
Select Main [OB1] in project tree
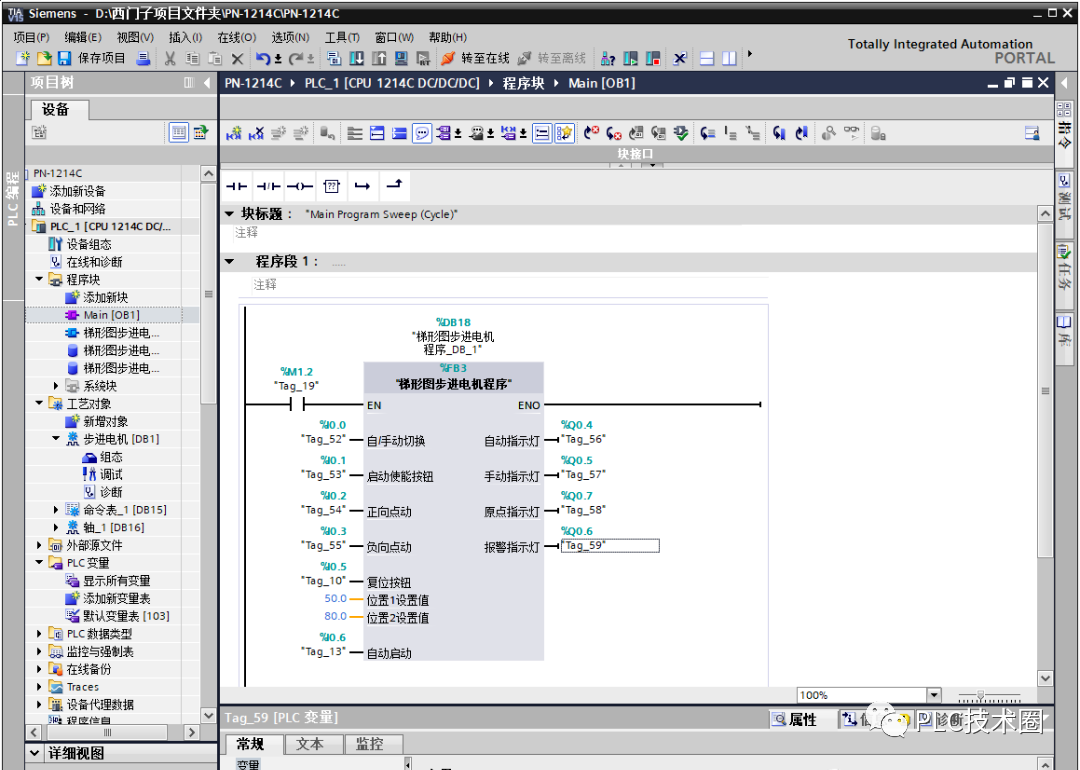111,315
